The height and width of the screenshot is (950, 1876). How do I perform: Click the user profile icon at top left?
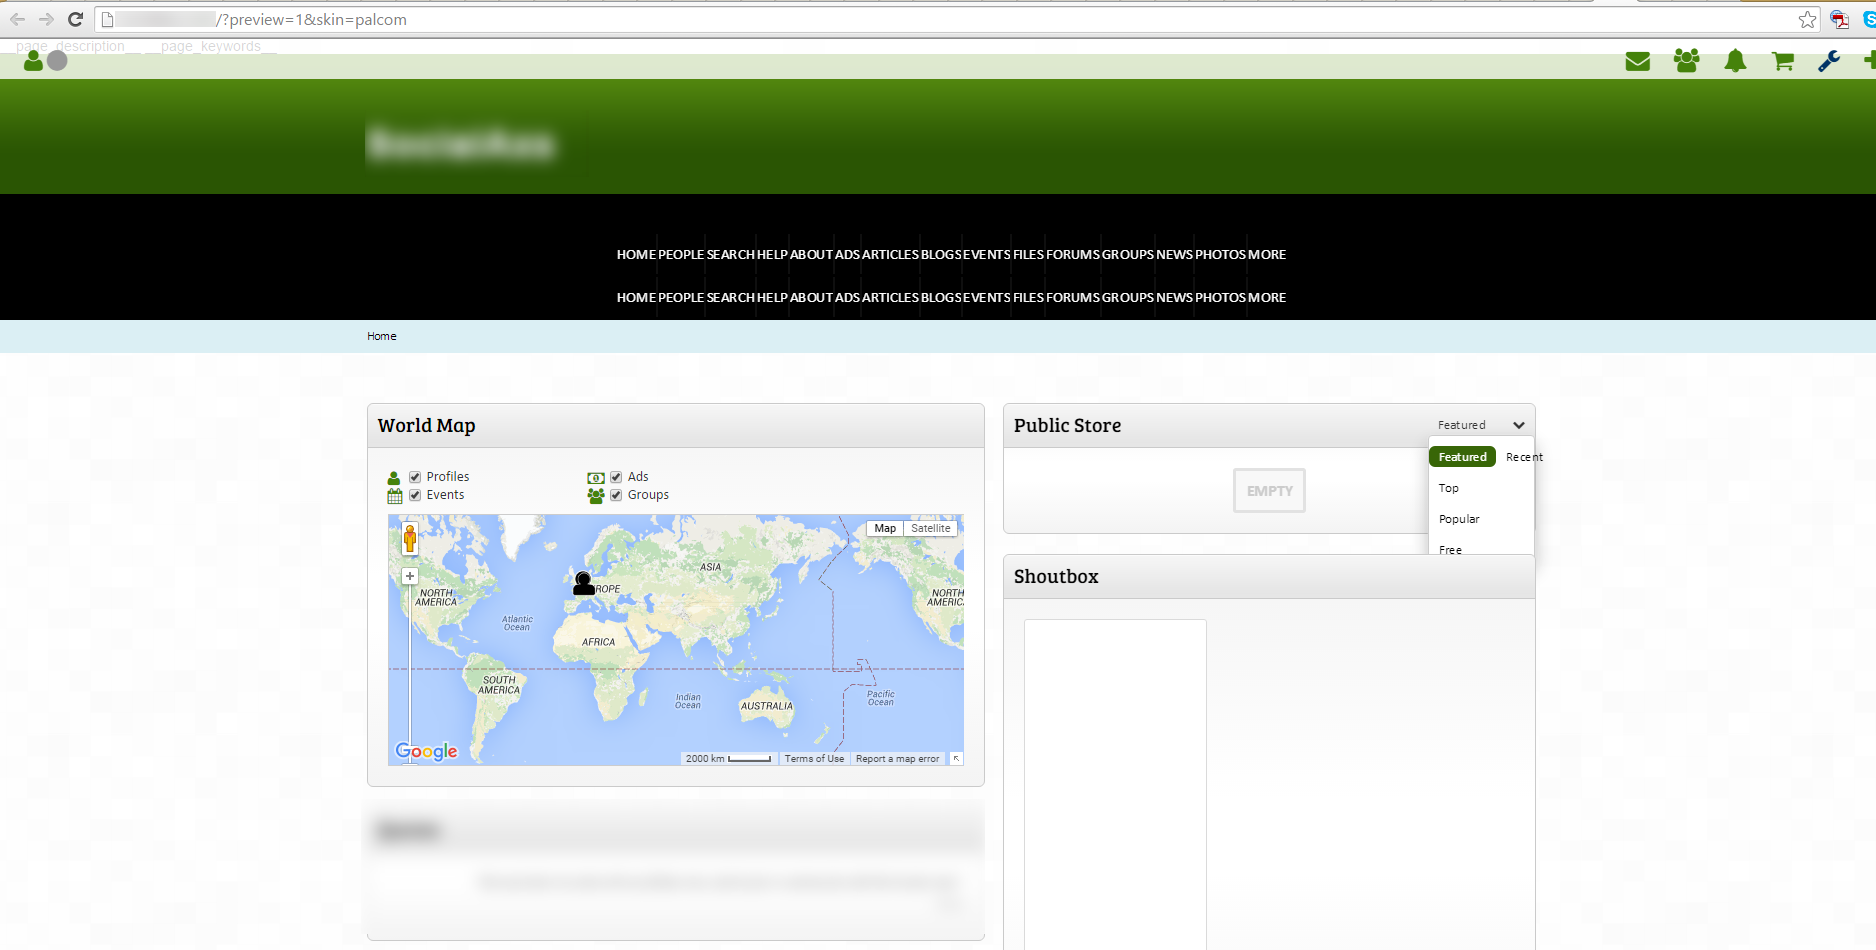[33, 61]
